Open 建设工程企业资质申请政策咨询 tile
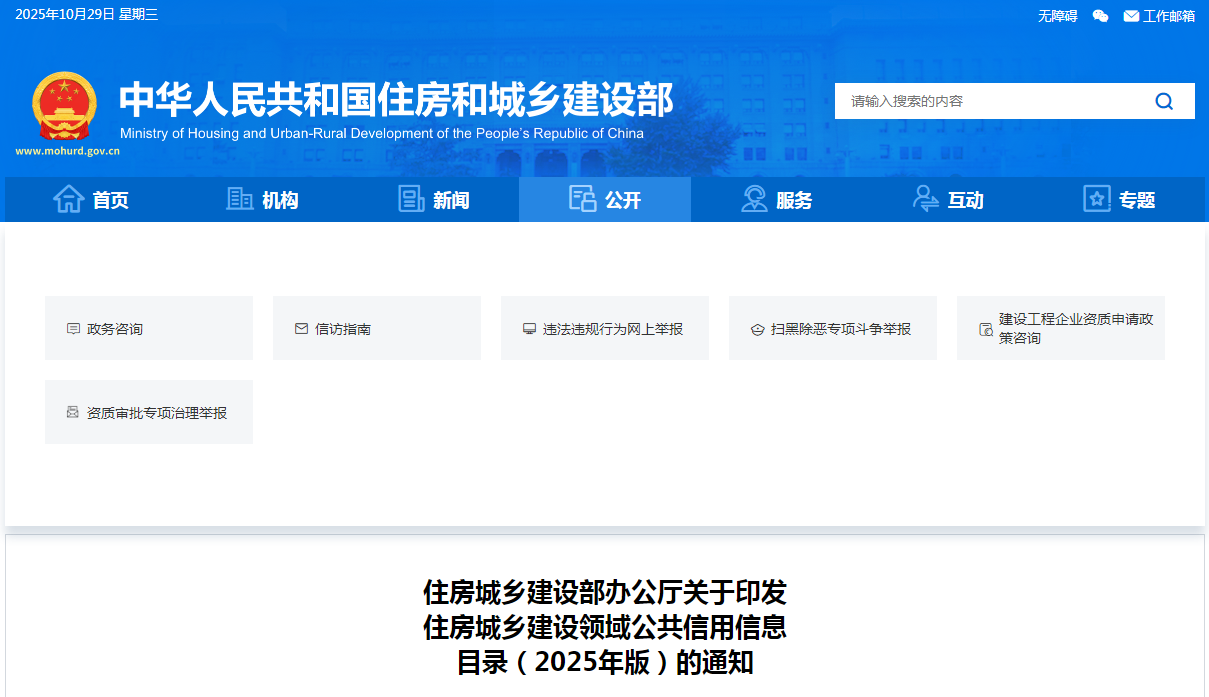 pyautogui.click(x=1061, y=328)
